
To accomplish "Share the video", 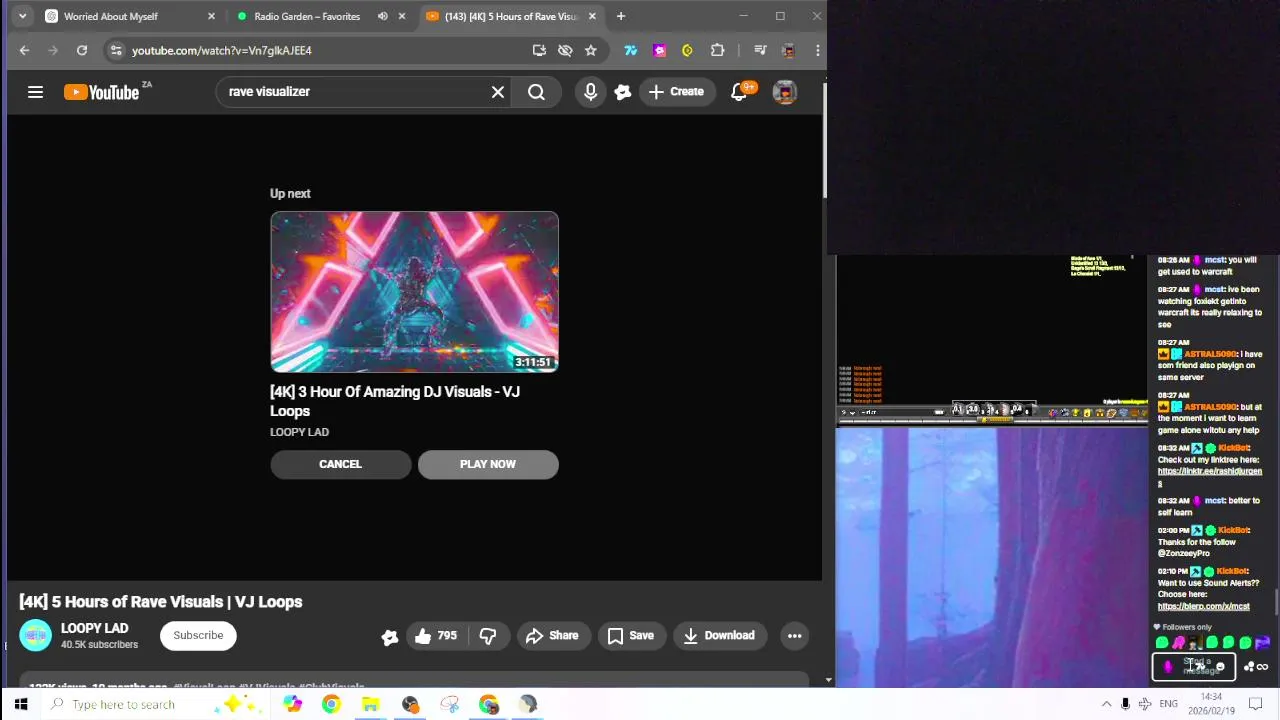I will (552, 635).
